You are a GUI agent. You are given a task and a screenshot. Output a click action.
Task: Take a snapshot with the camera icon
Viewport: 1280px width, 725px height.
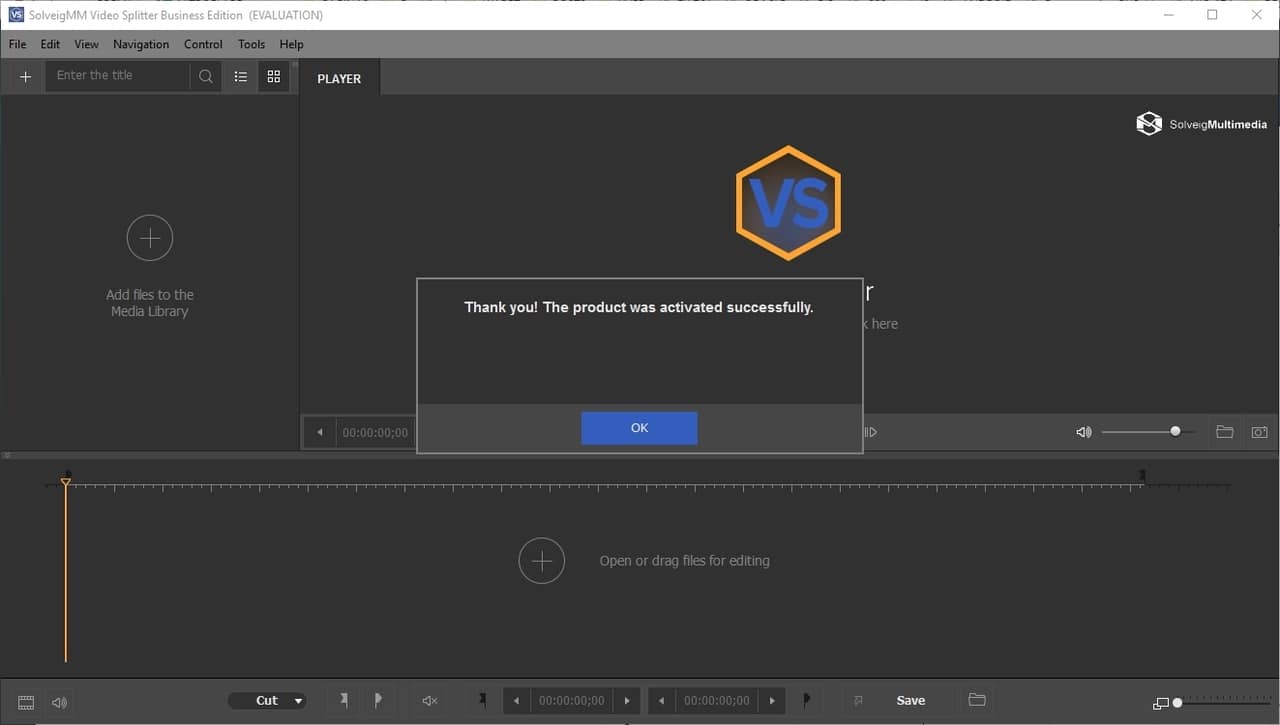coord(1259,432)
